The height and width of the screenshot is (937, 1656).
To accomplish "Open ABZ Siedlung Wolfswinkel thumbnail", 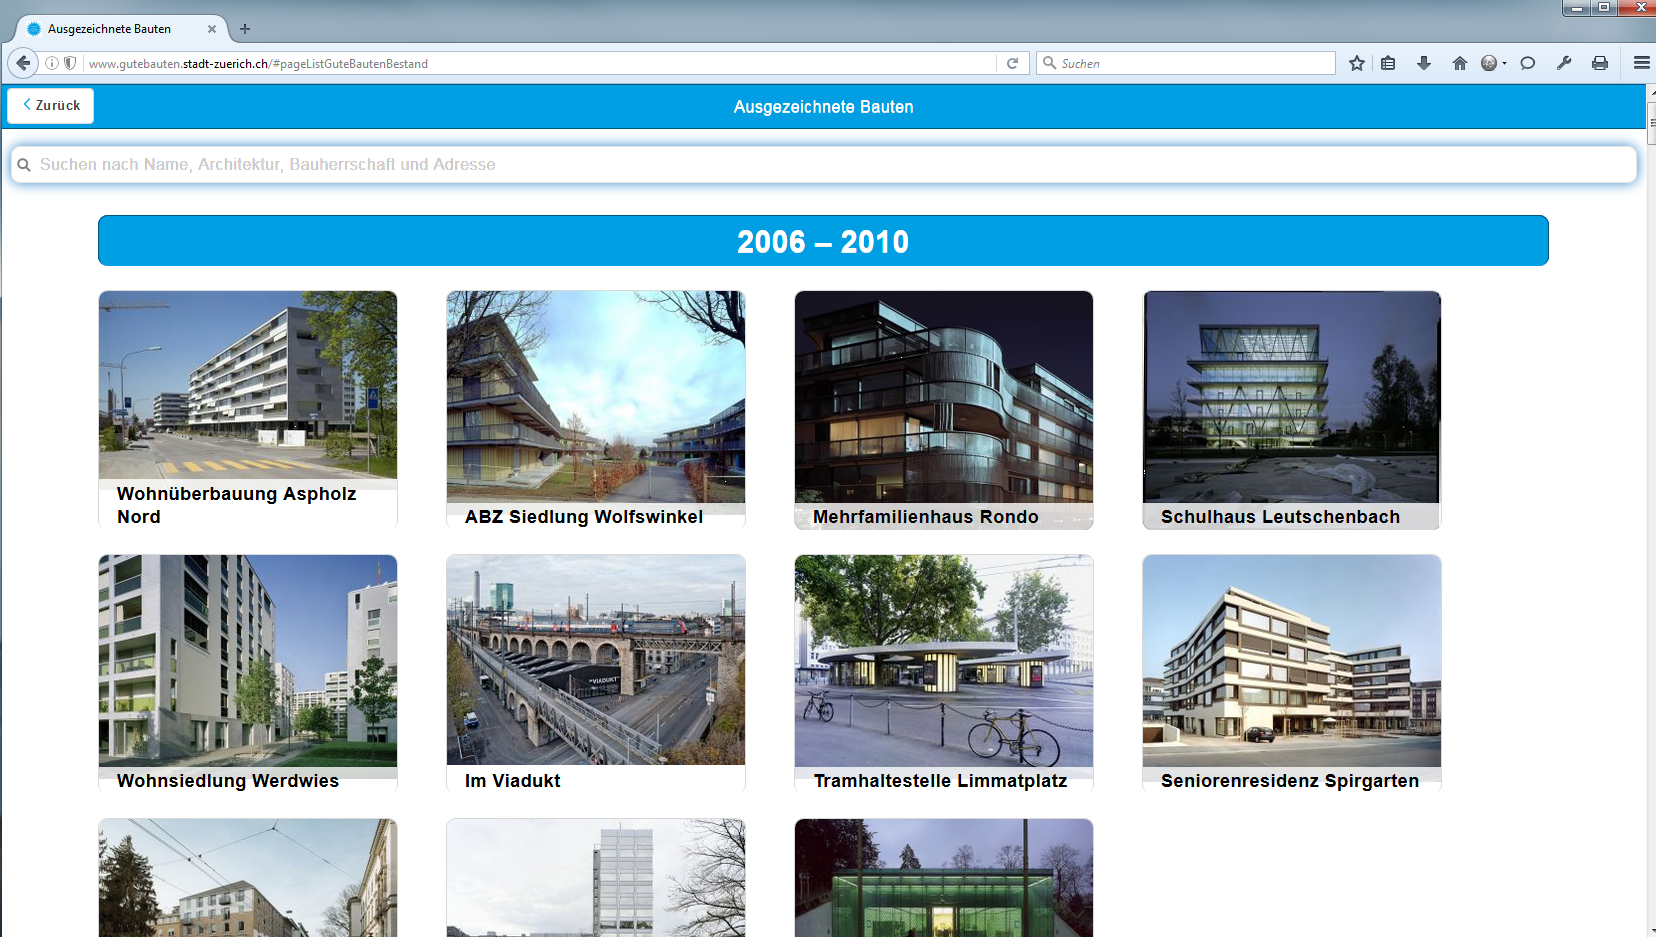I will 596,397.
